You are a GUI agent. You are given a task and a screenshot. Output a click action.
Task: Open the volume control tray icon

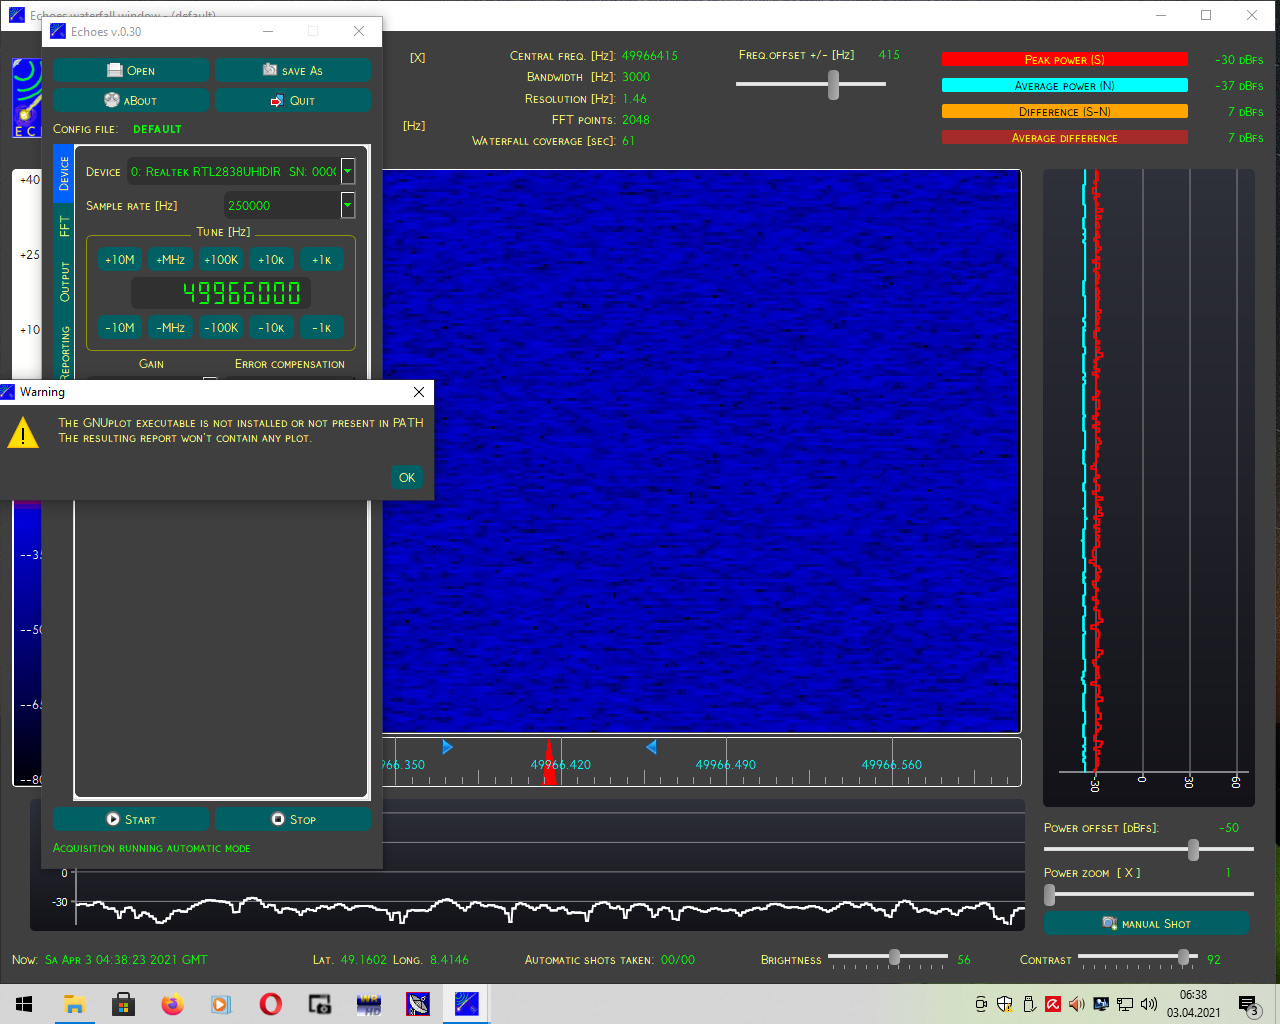click(1149, 1004)
